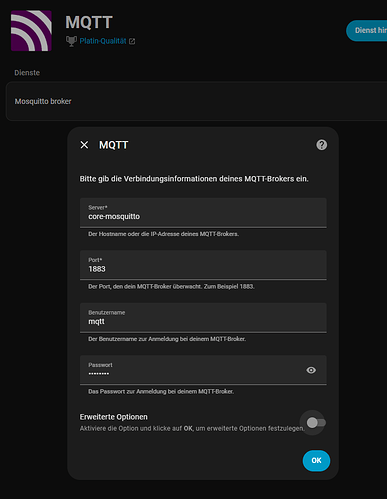The width and height of the screenshot is (387, 499).
Task: Click the Erweiterte Optionen label
Action: (114, 417)
